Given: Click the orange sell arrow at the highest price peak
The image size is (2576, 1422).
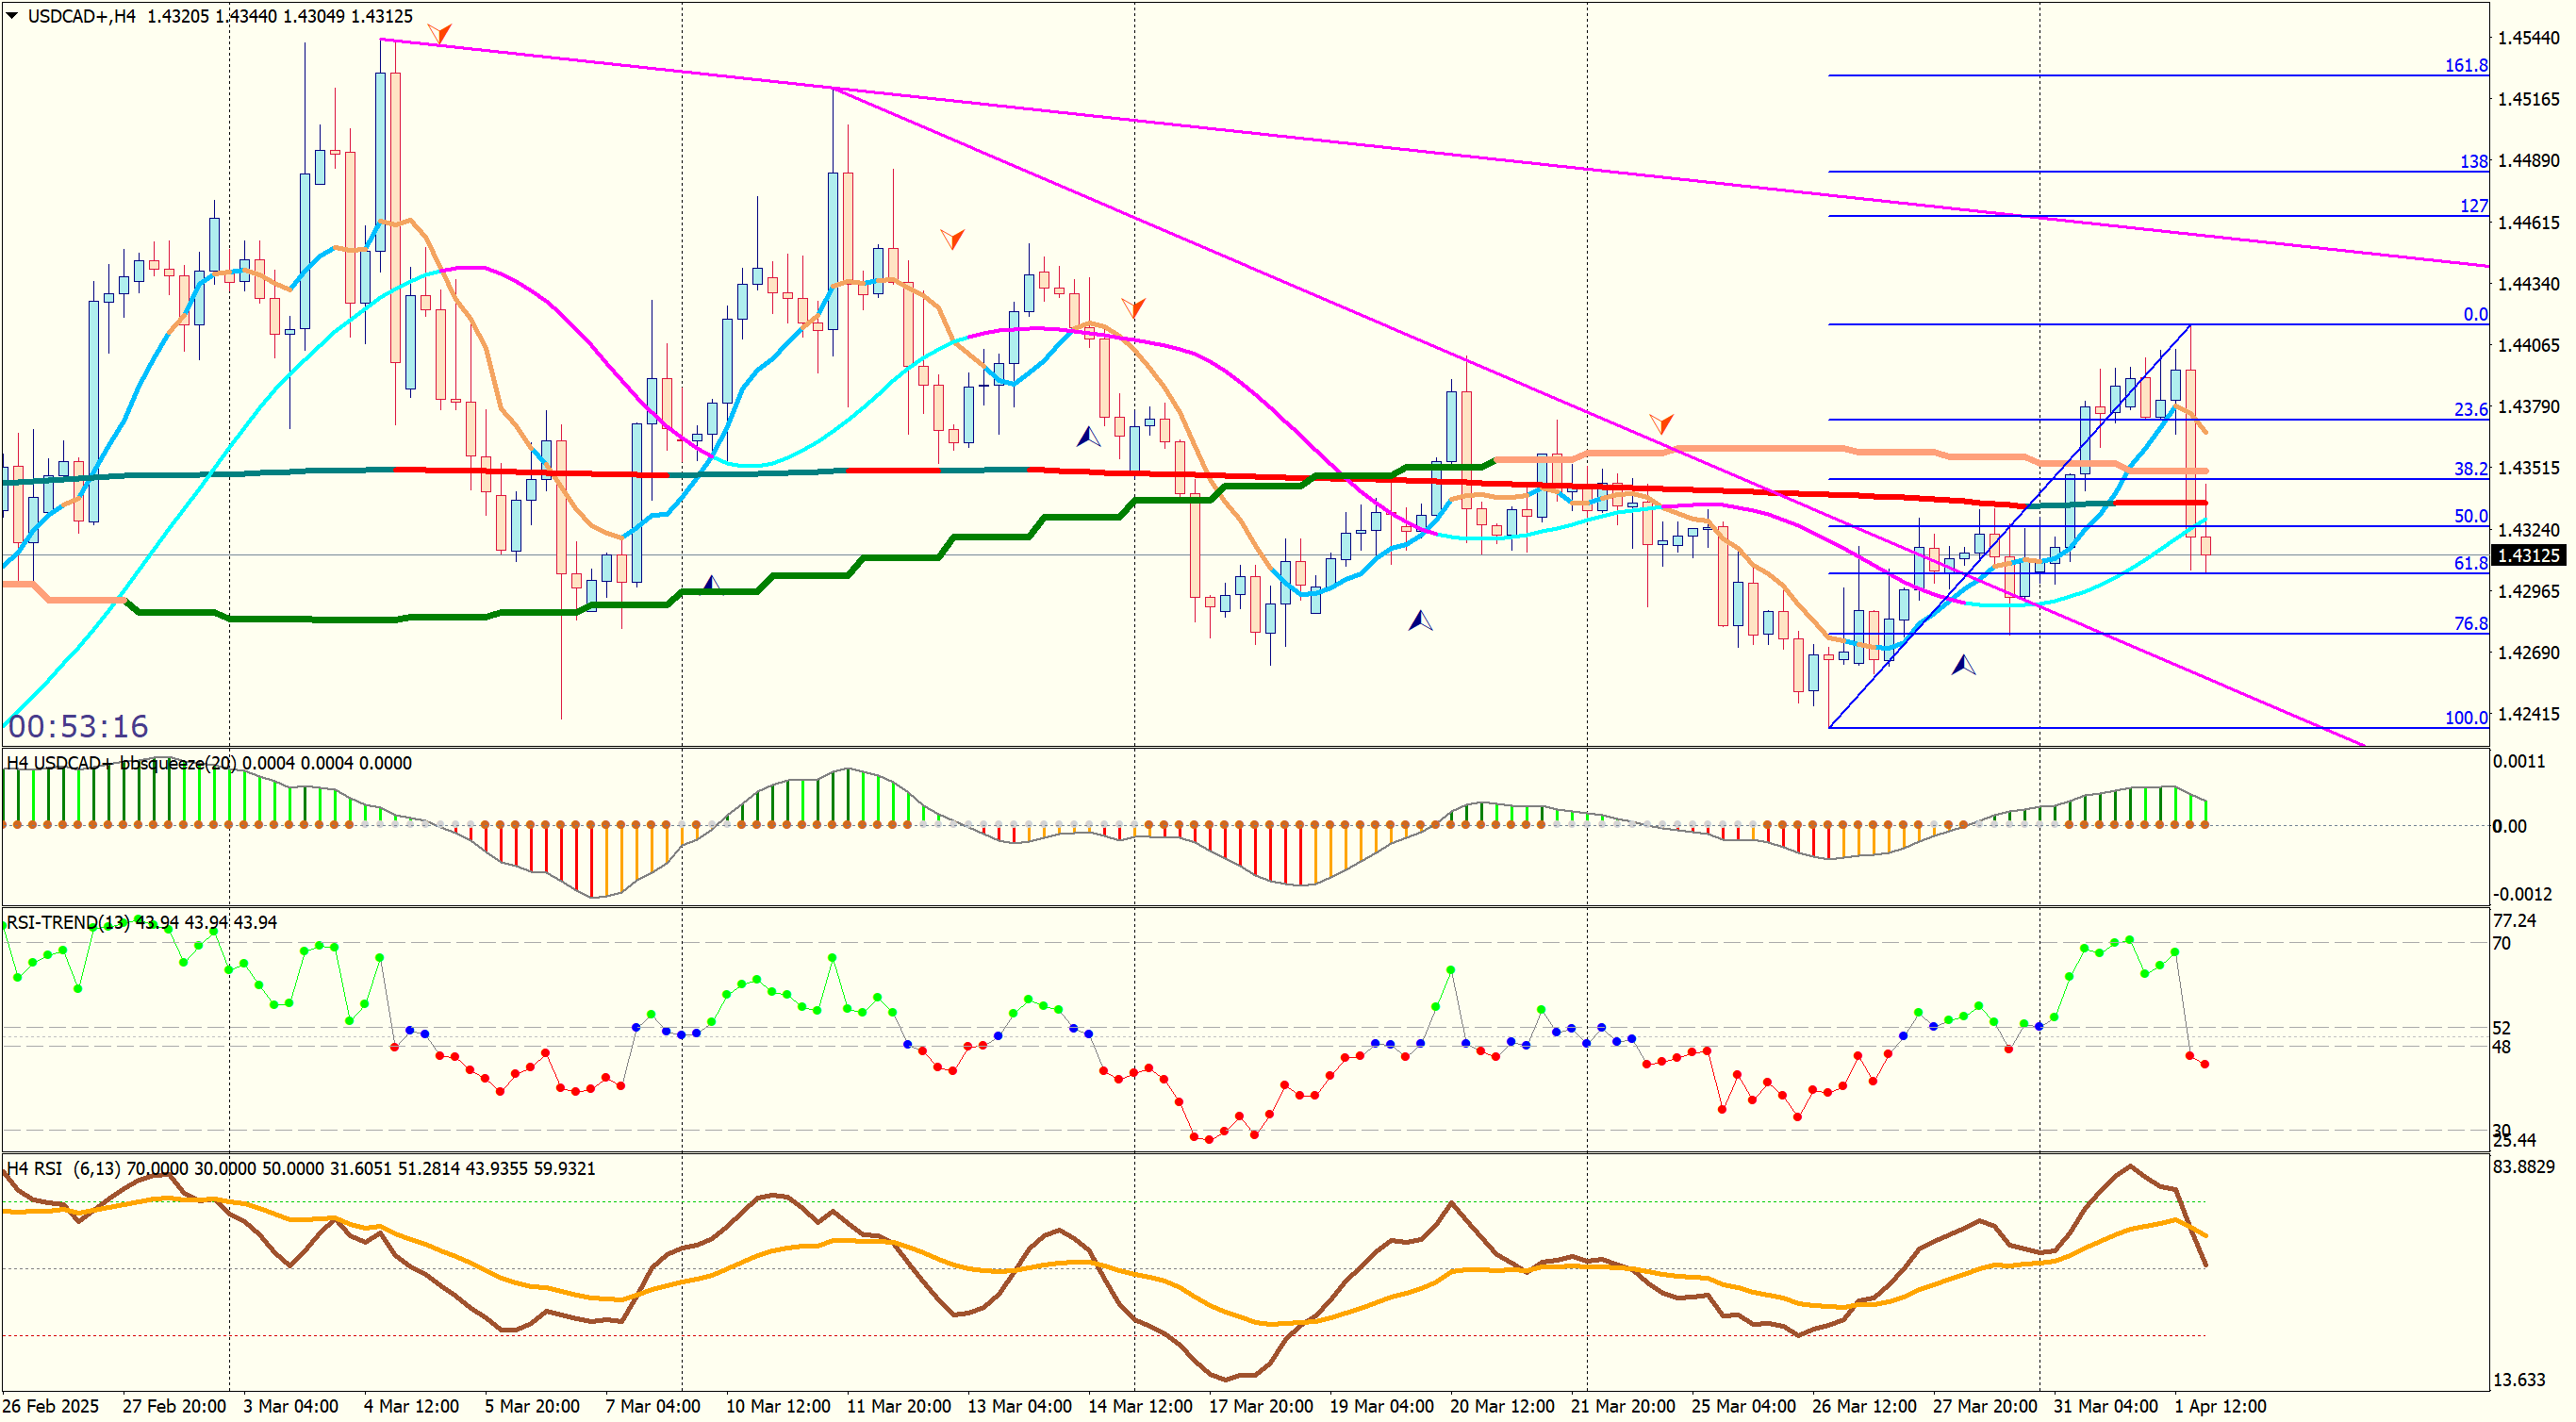Looking at the screenshot, I should (439, 34).
